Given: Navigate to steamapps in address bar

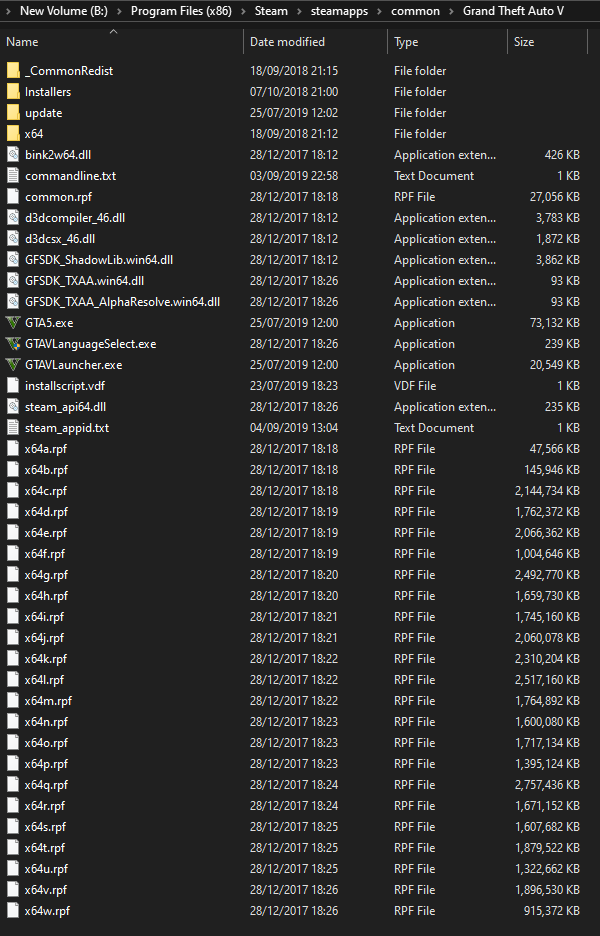Looking at the screenshot, I should point(339,11).
